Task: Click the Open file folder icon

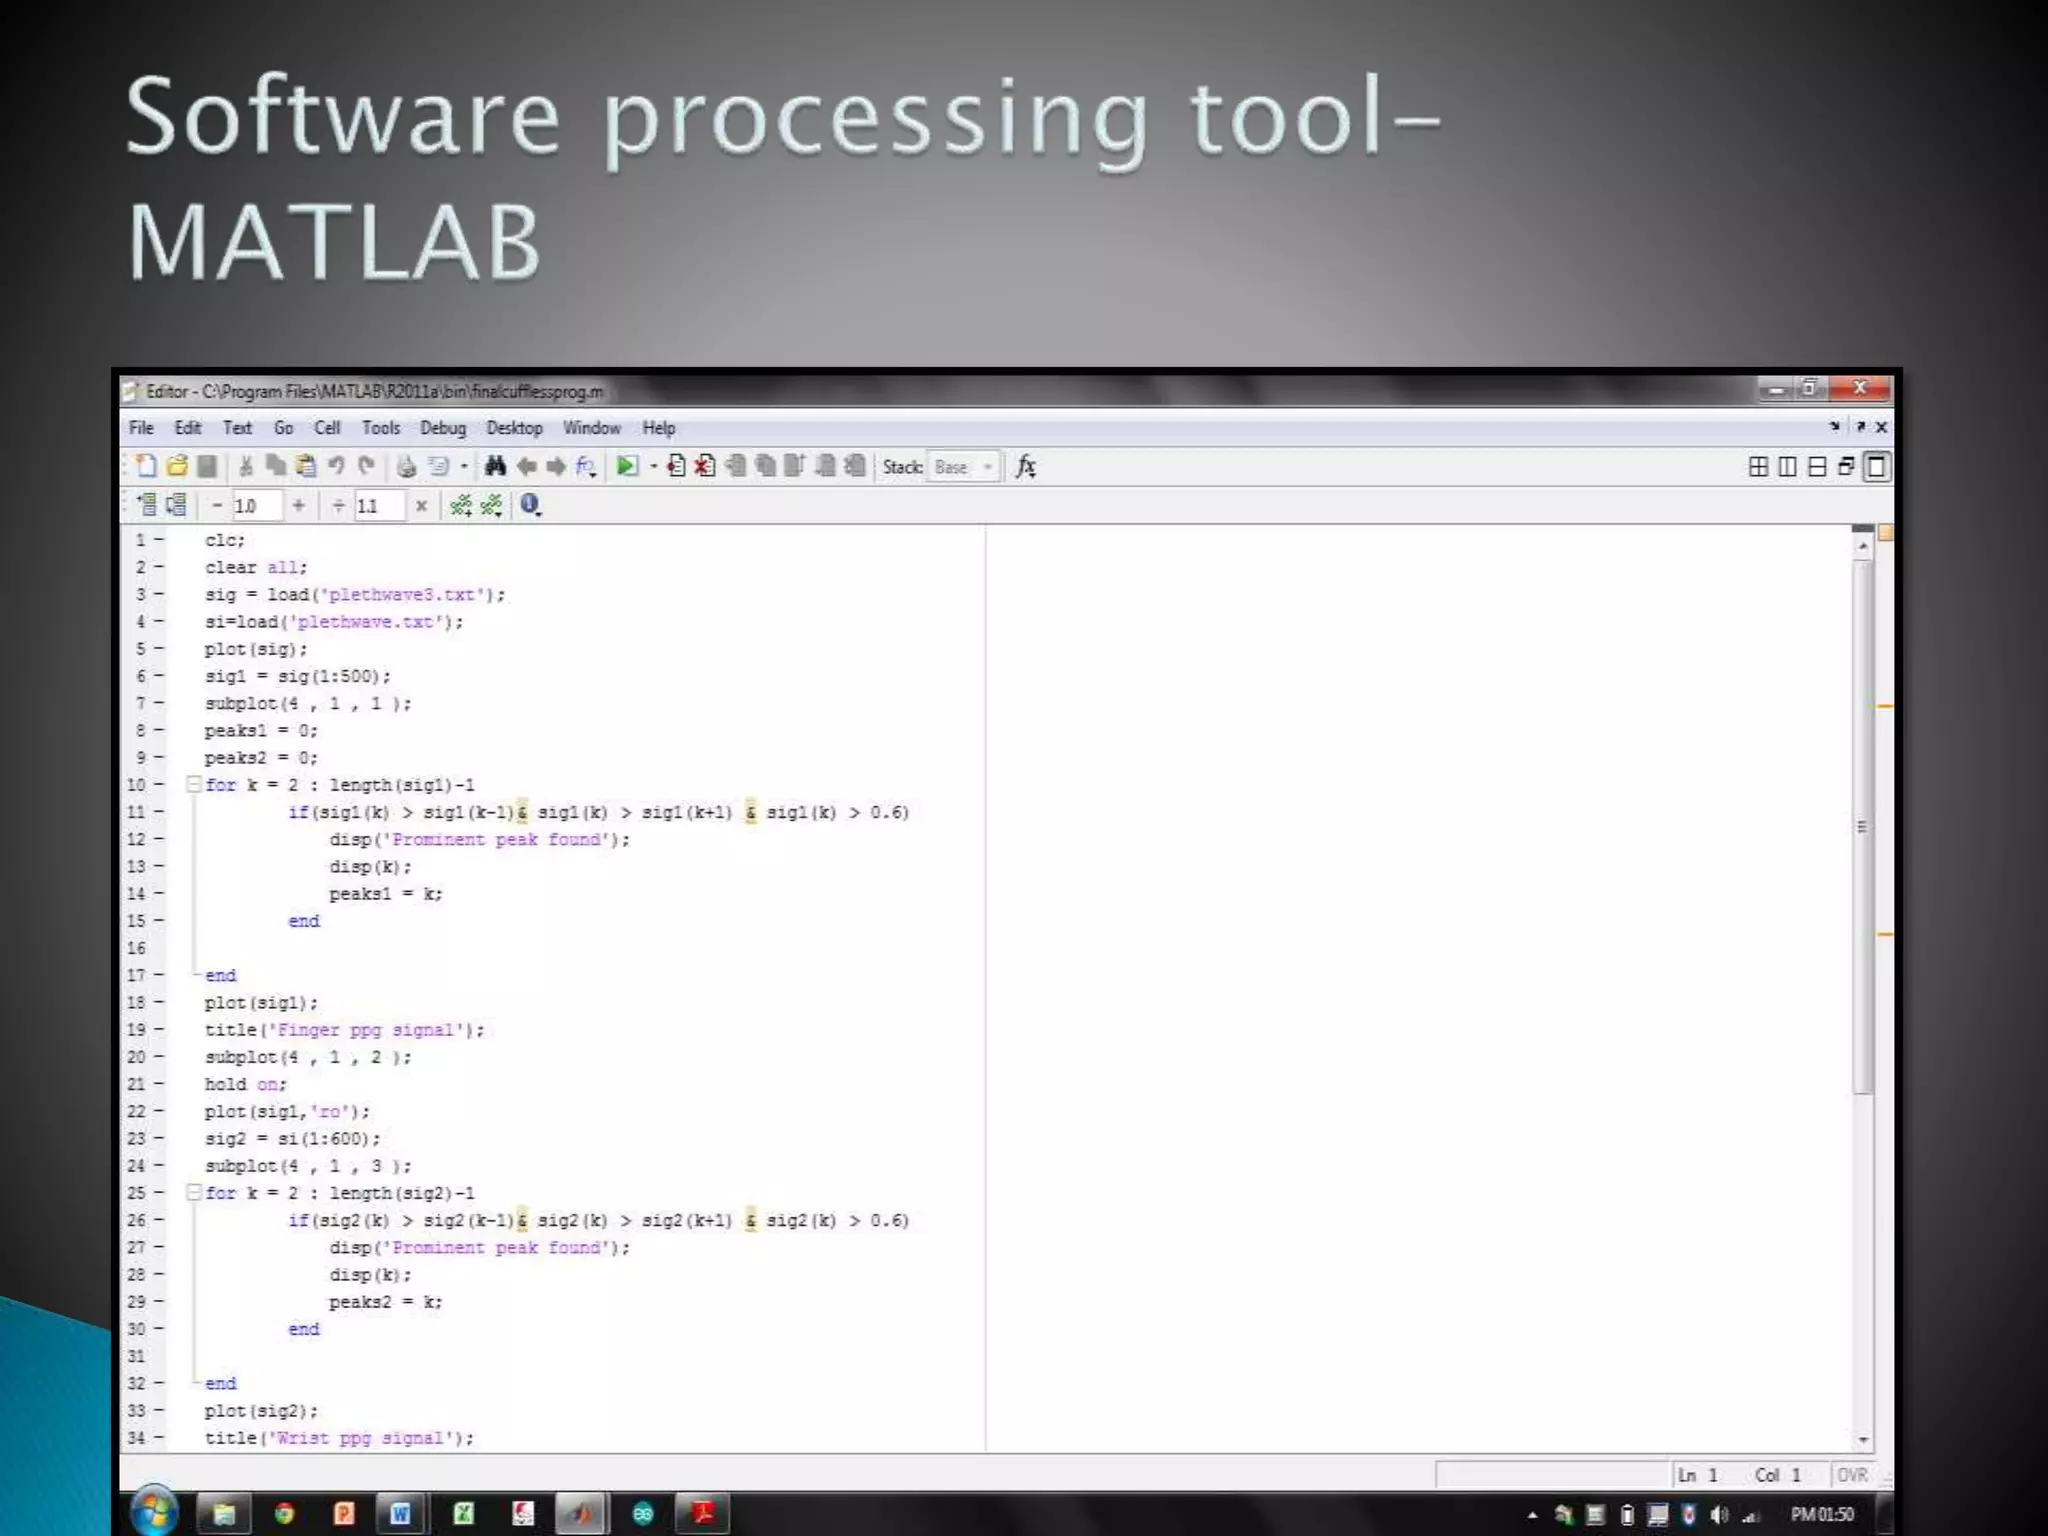Action: [177, 466]
